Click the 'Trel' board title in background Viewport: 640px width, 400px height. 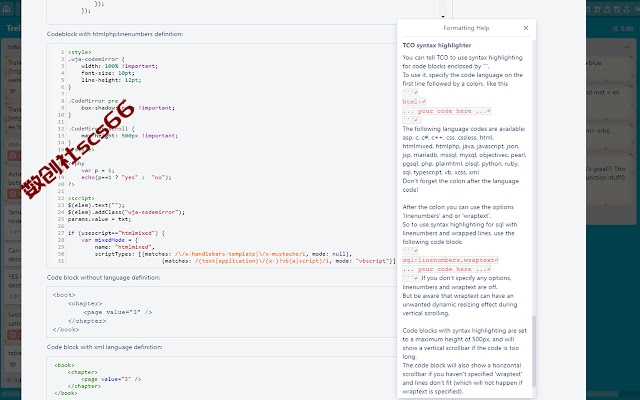click(x=13, y=28)
